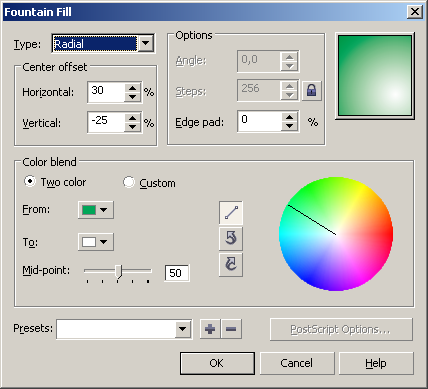
Task: Open Help for Fountain Fill
Action: (x=376, y=363)
